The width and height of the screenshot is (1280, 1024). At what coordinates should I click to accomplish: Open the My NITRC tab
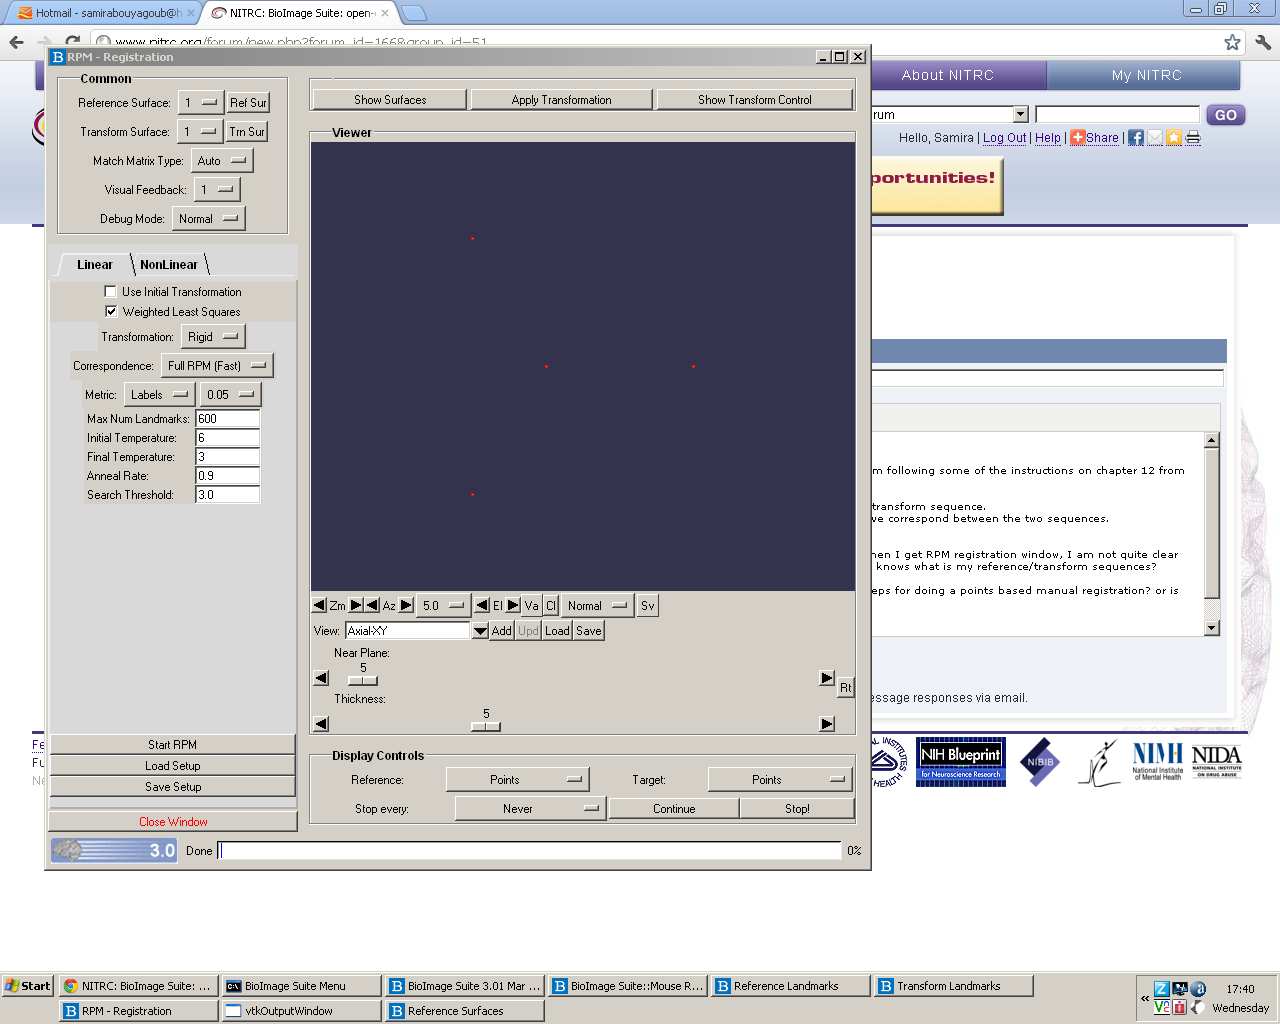point(1146,76)
